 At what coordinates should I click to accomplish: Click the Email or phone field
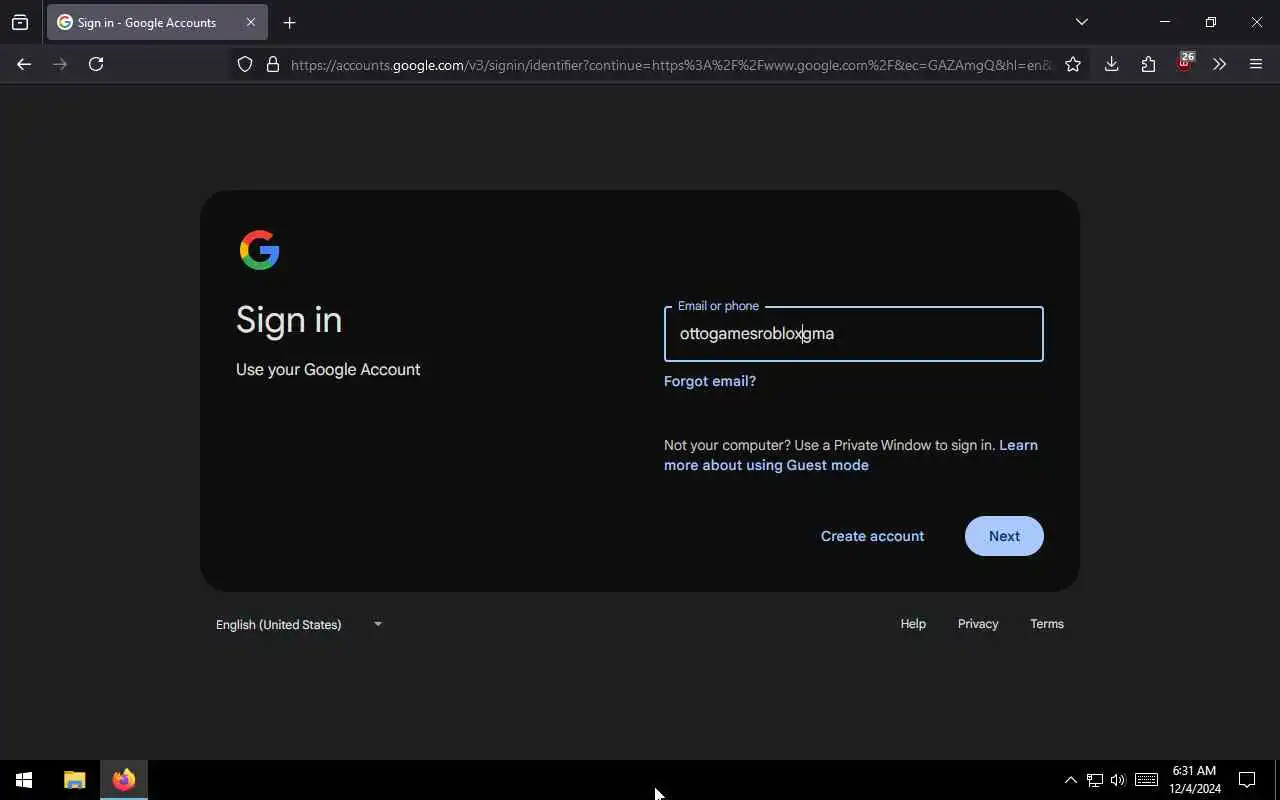(853, 334)
